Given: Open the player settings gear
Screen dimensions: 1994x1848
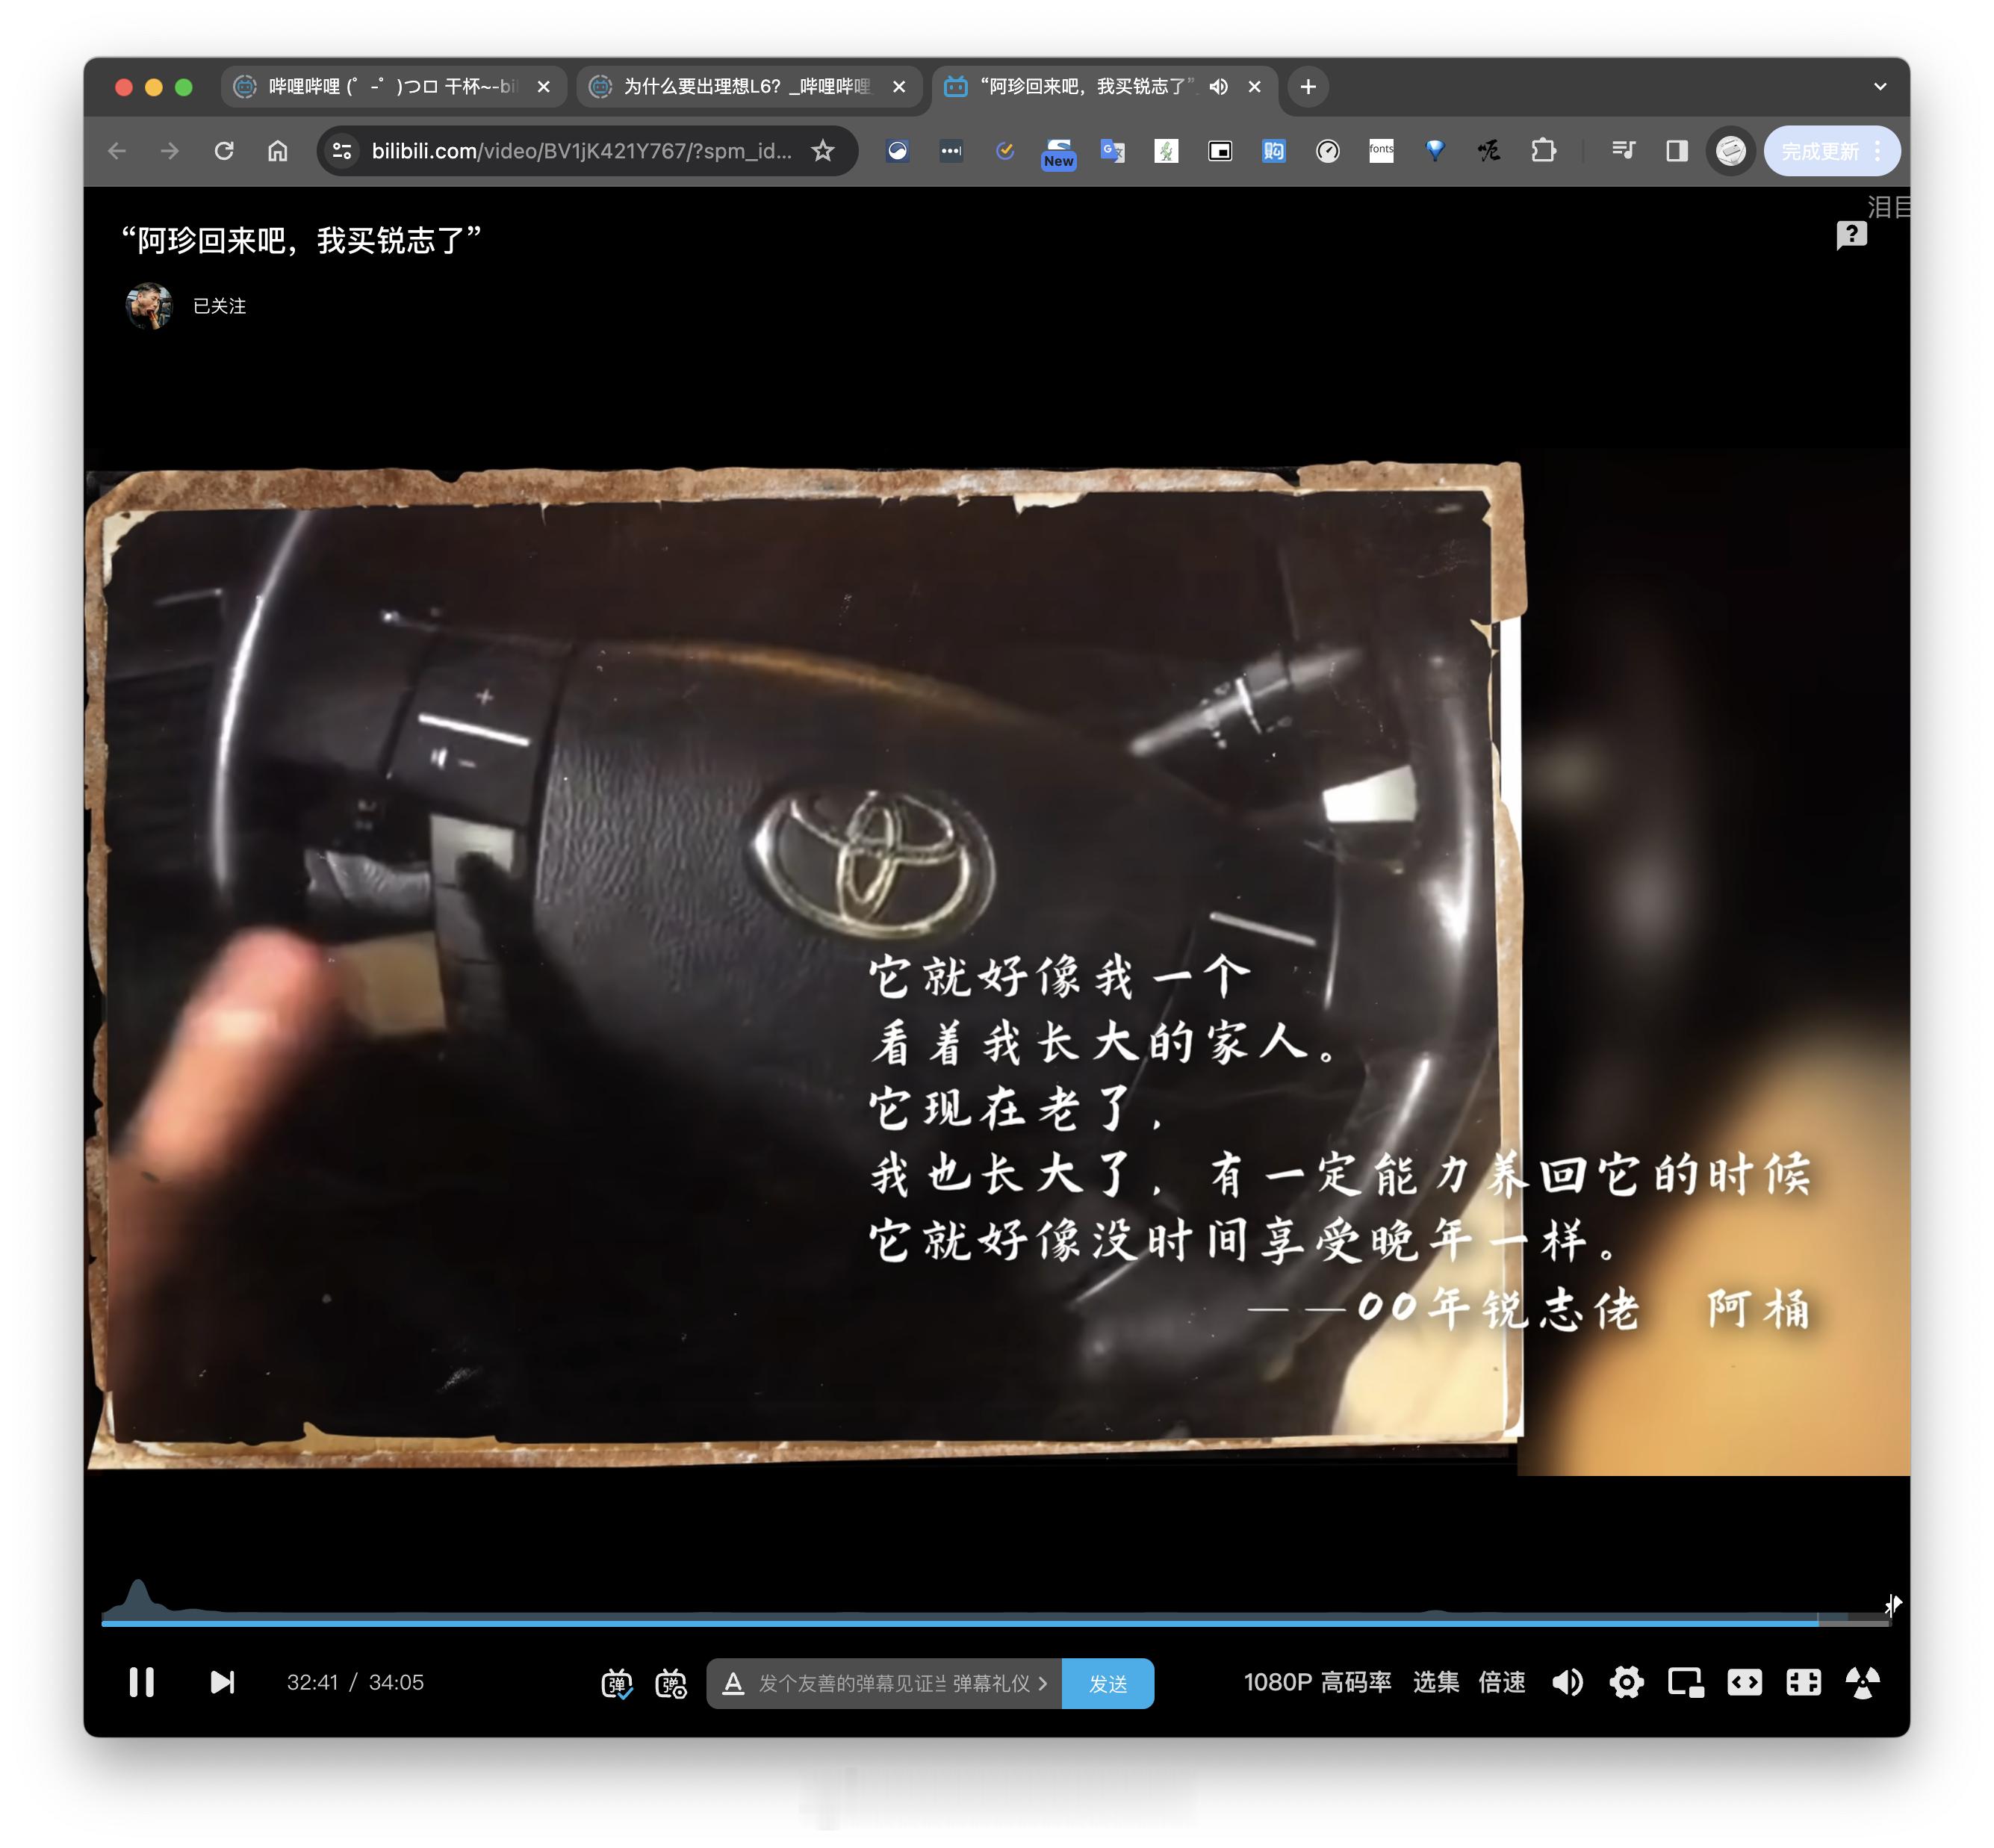Looking at the screenshot, I should (x=1626, y=1682).
